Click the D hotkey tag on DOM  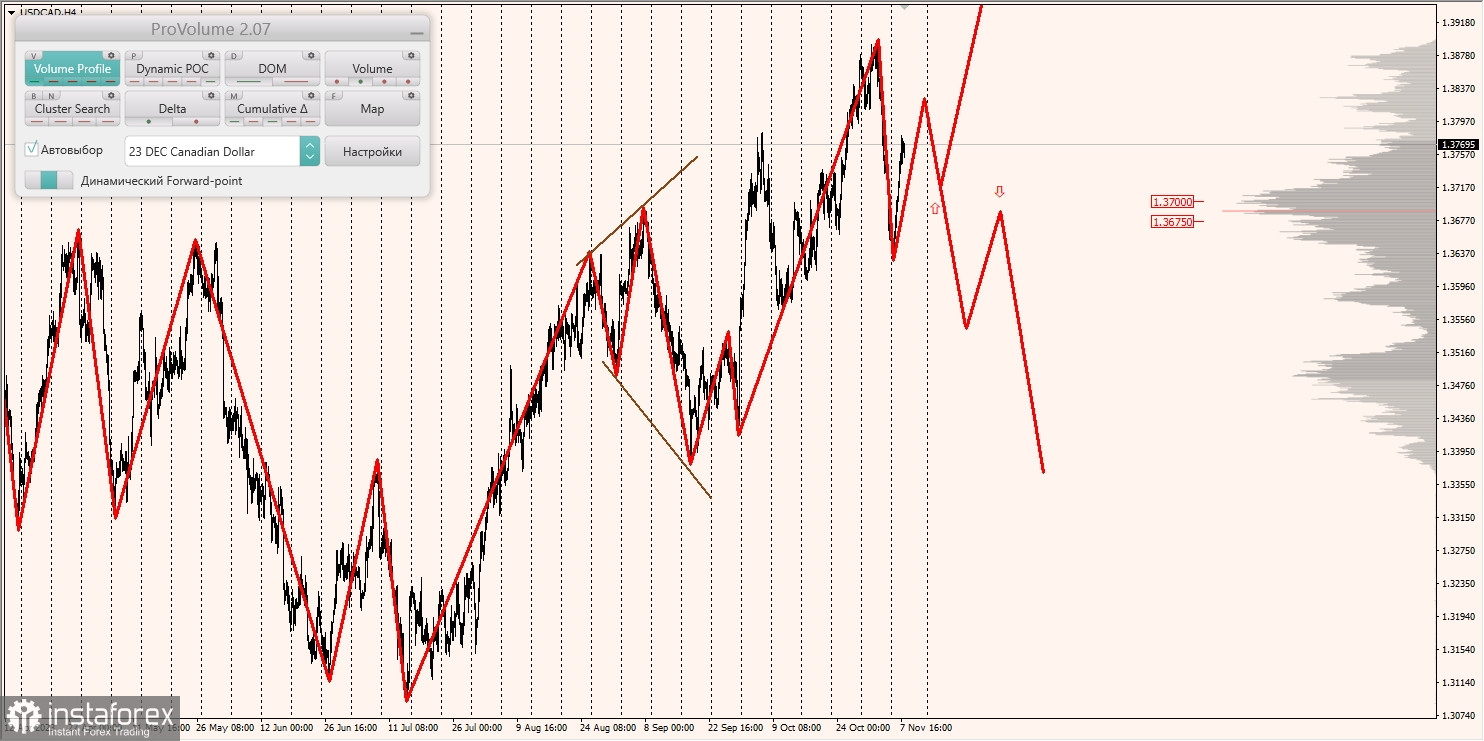[234, 56]
